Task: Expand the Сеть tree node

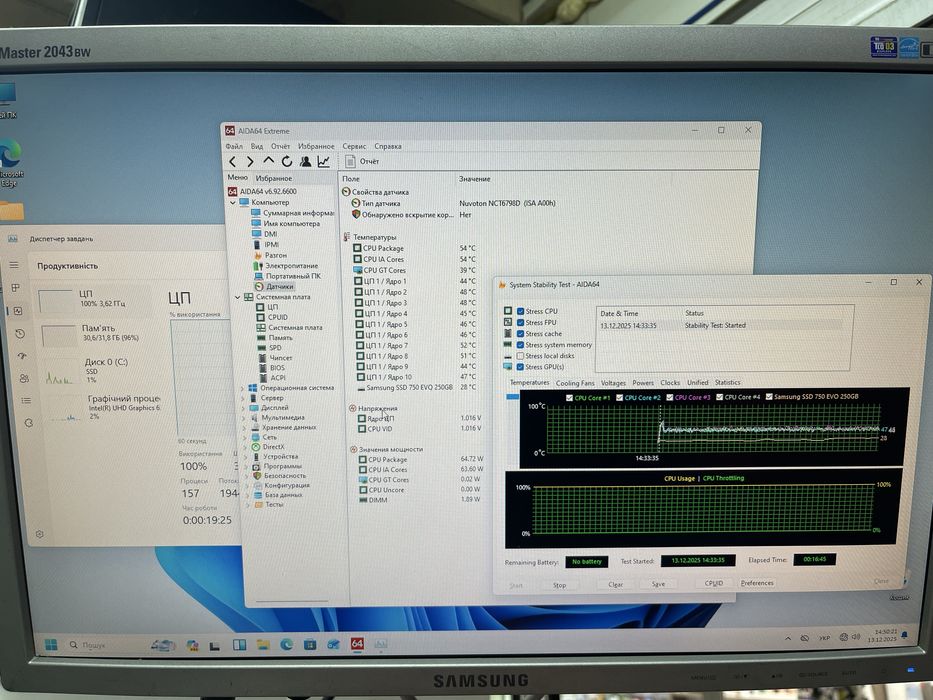Action: point(245,438)
